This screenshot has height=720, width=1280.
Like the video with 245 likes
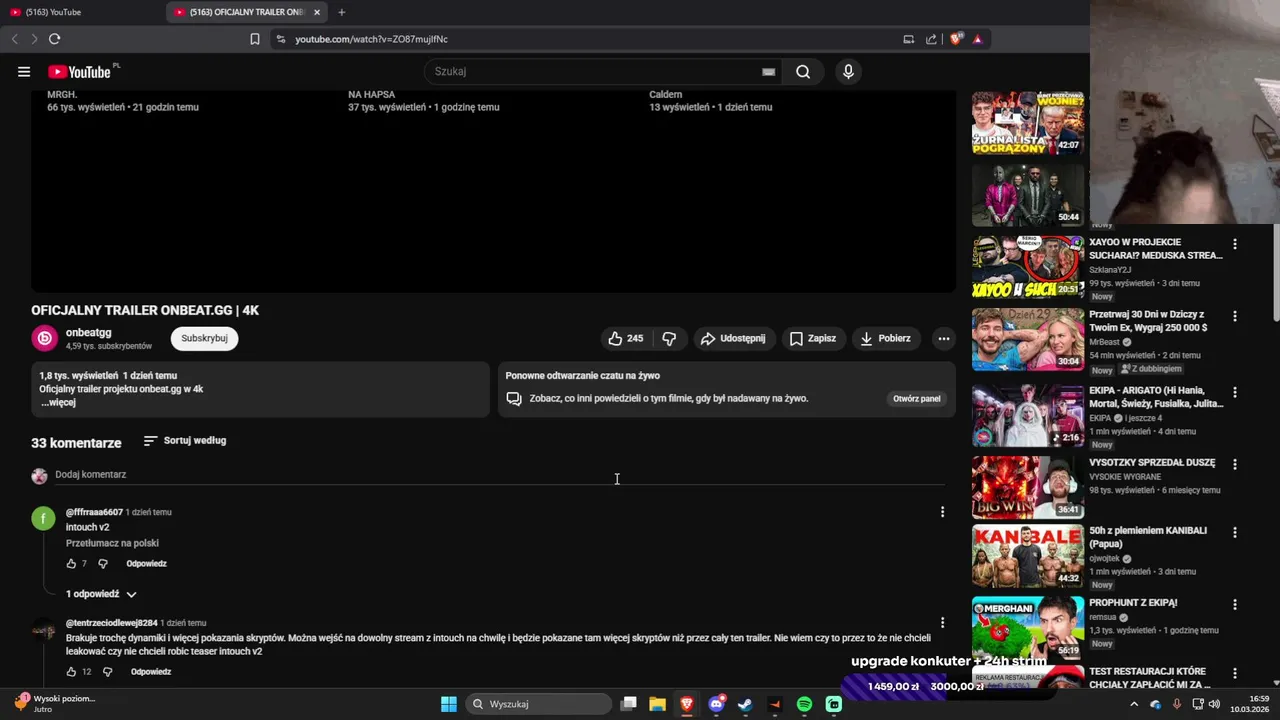point(625,339)
